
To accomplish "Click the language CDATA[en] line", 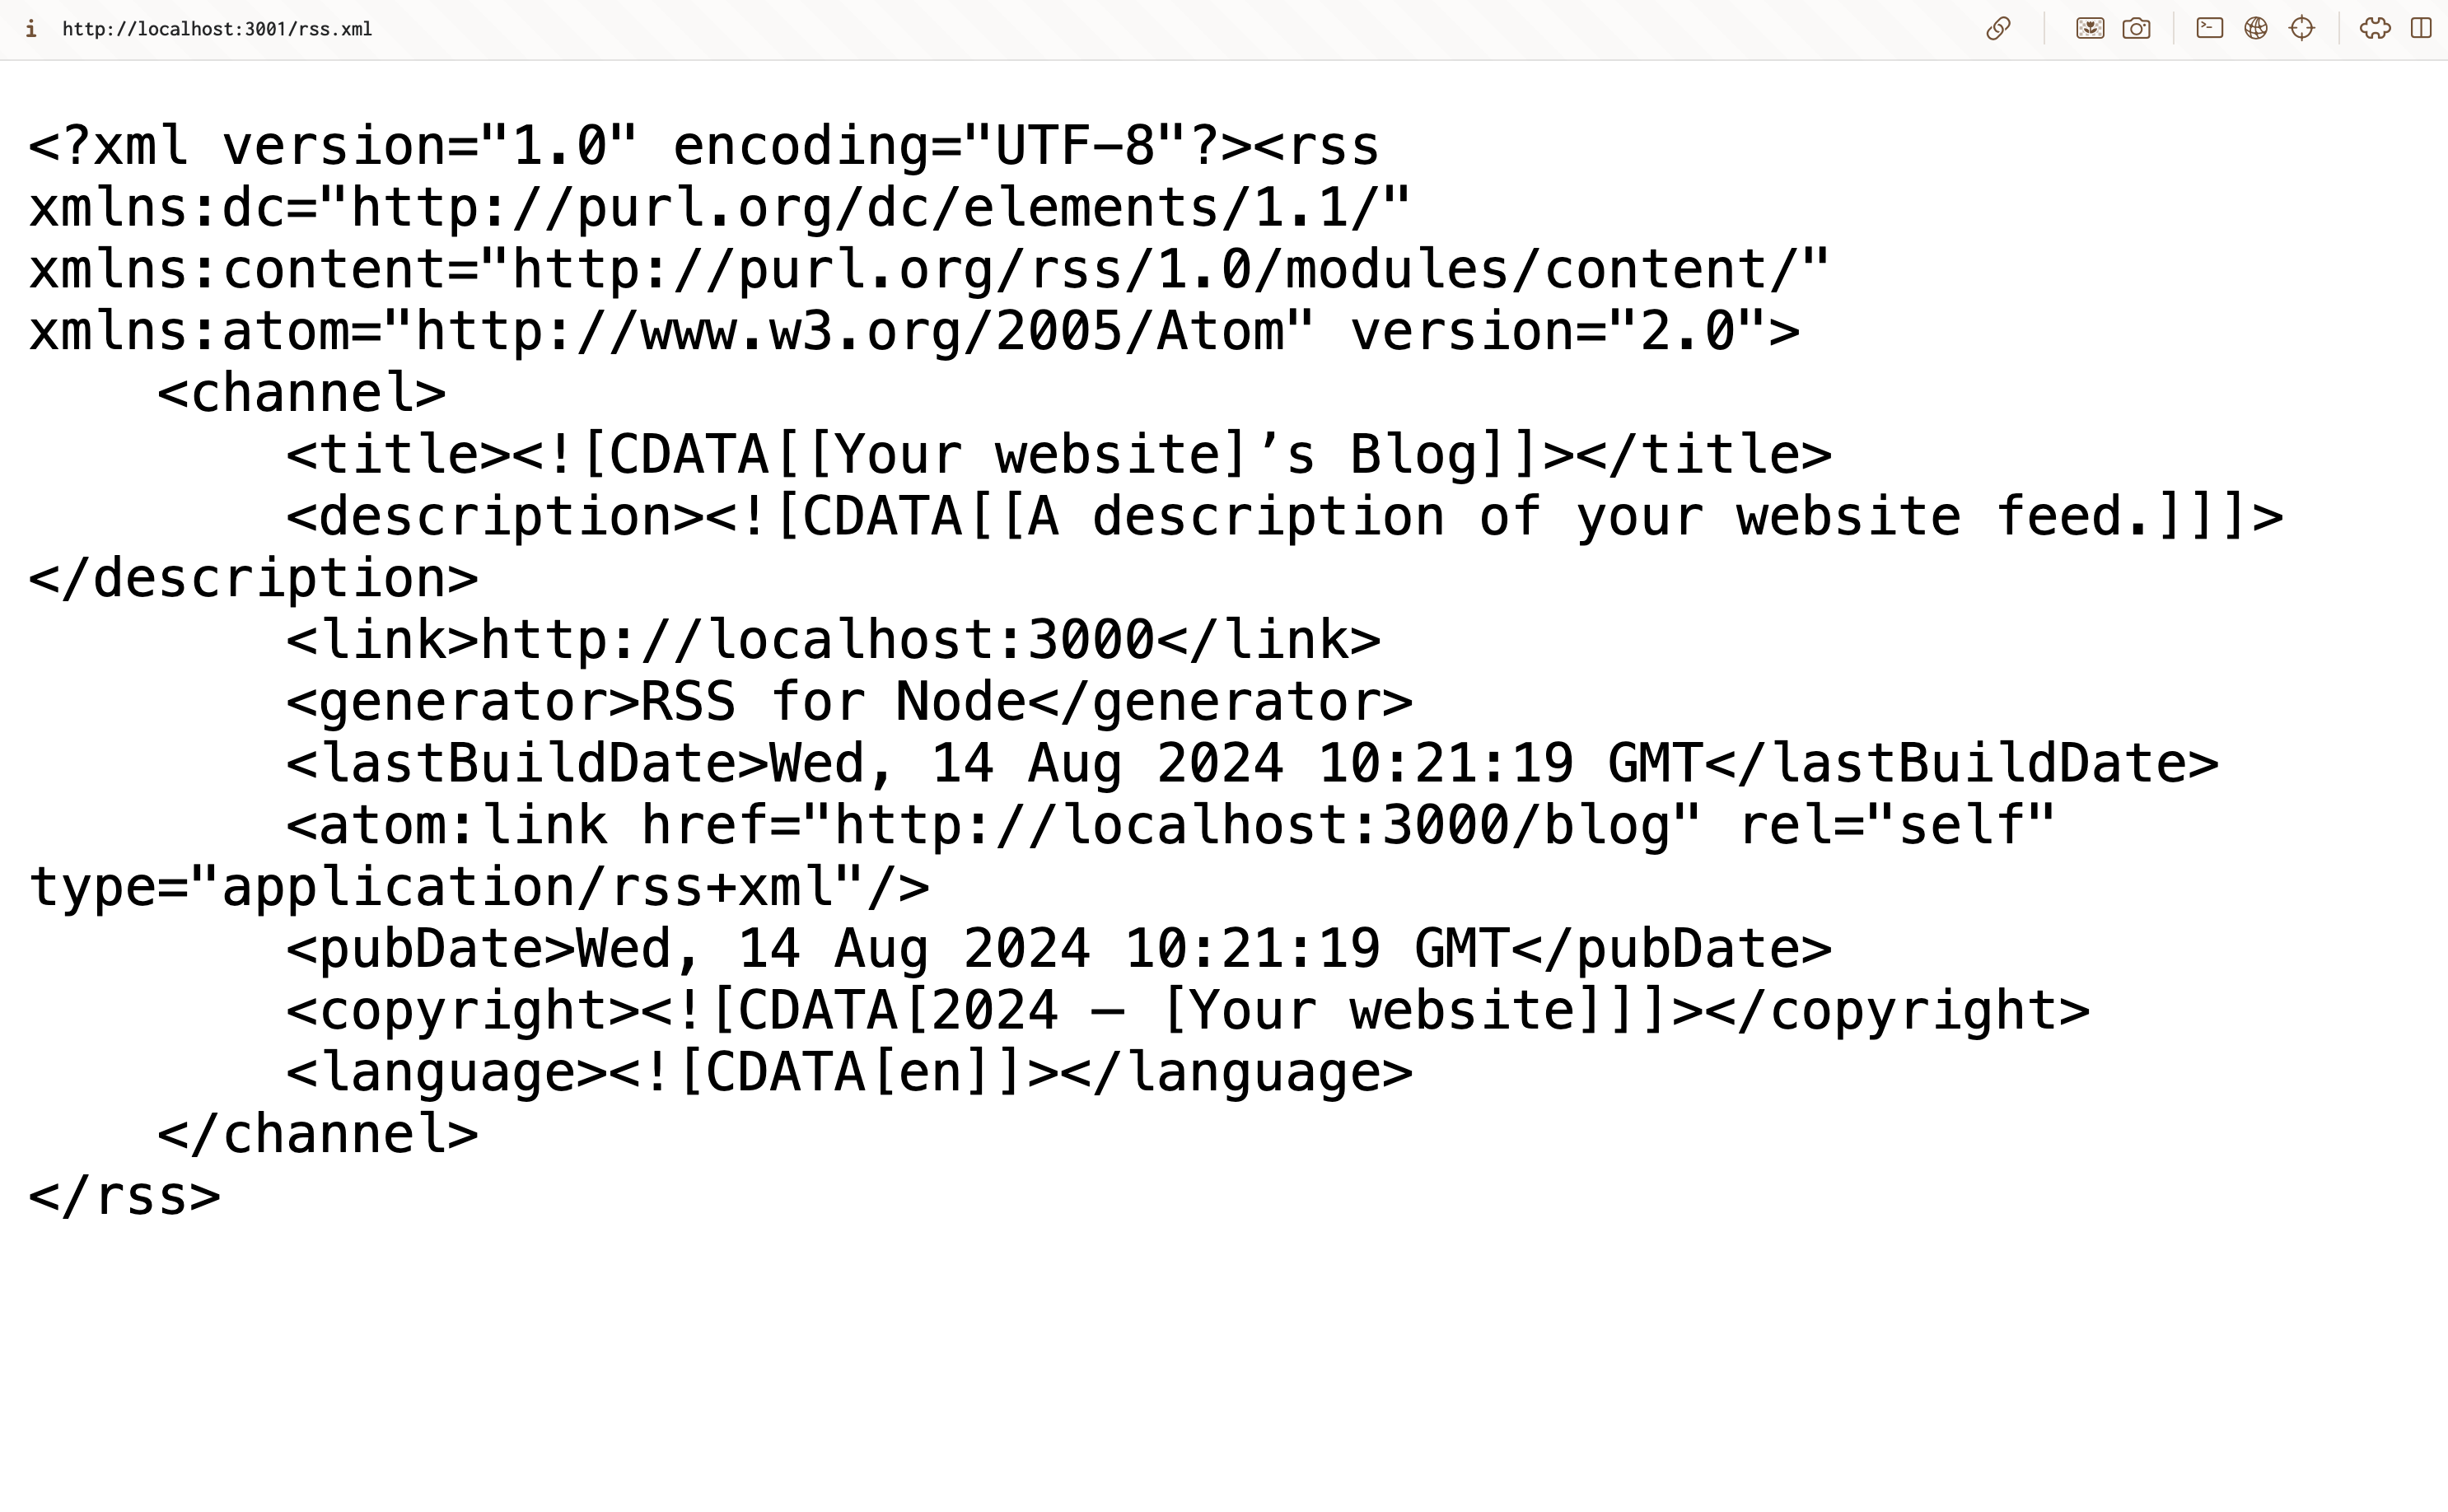I will (x=850, y=1073).
